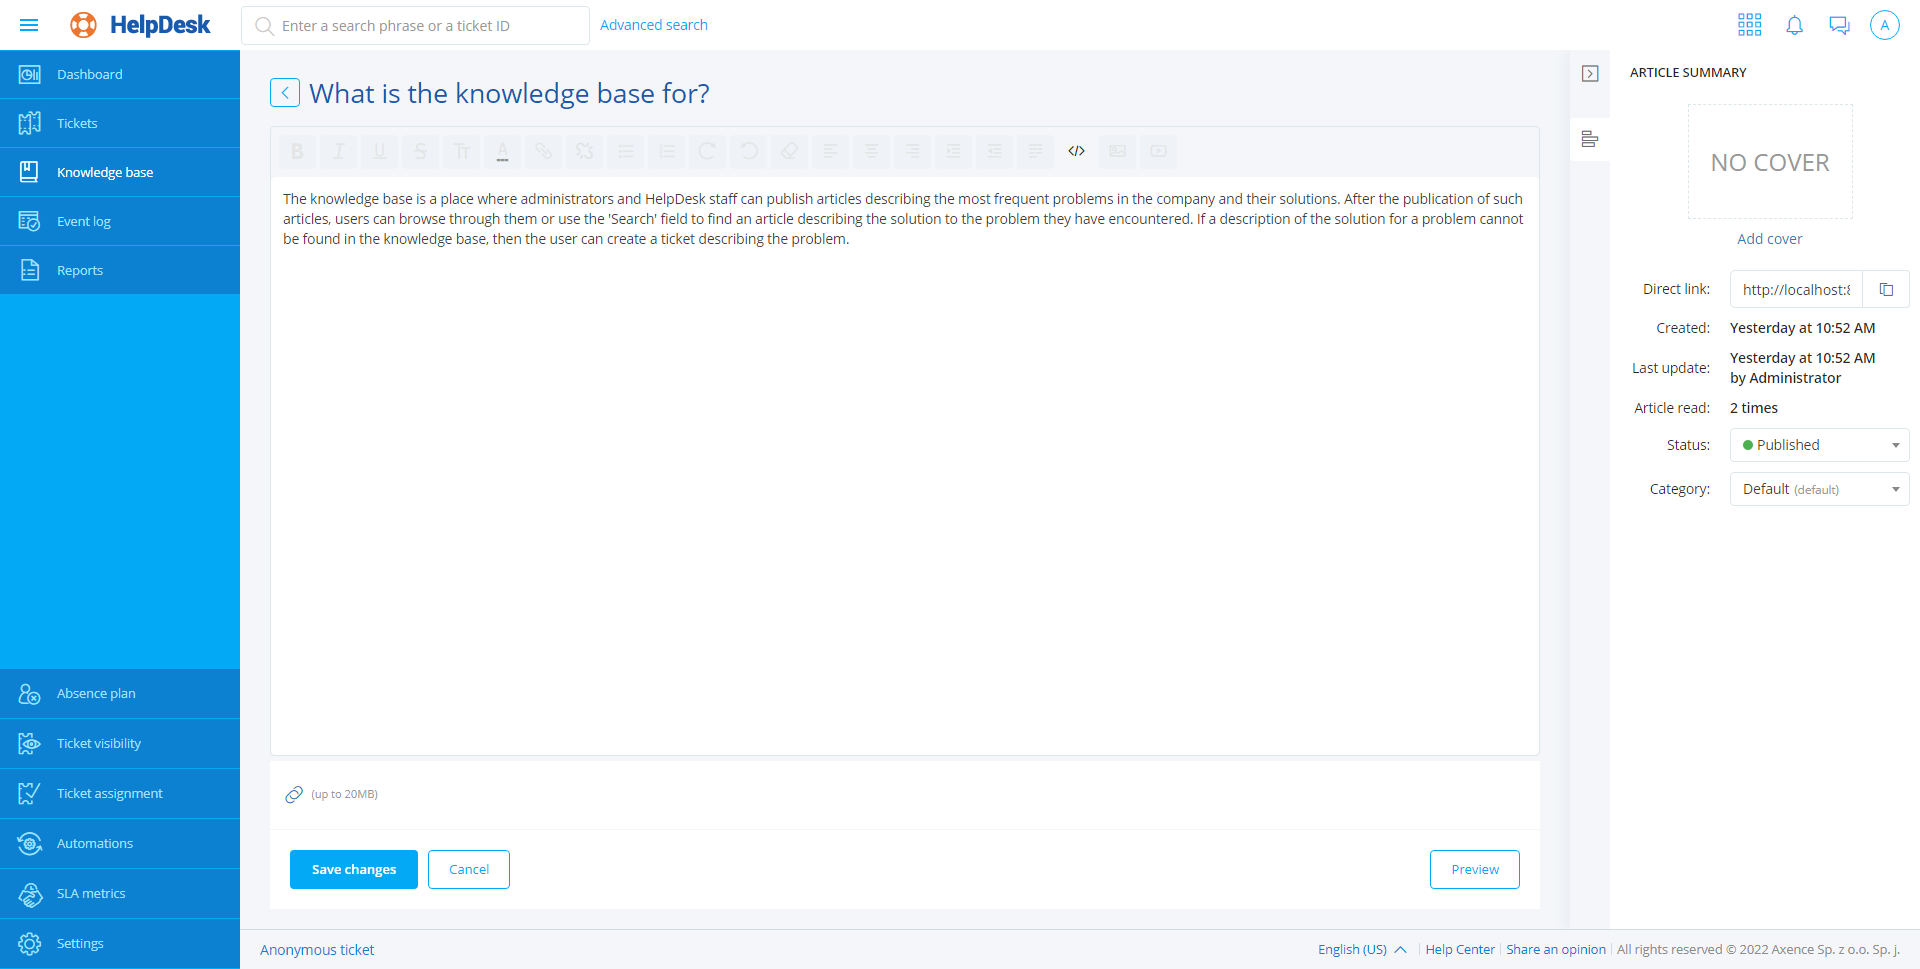Go to Tickets in the sidebar
Image resolution: width=1920 pixels, height=969 pixels.
77,123
